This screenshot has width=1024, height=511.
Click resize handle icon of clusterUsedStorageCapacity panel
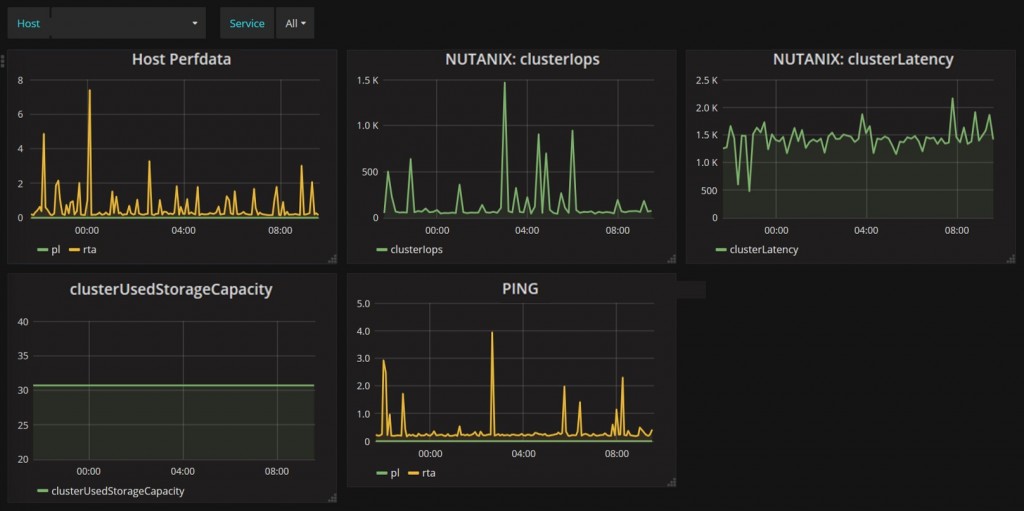pyautogui.click(x=332, y=498)
